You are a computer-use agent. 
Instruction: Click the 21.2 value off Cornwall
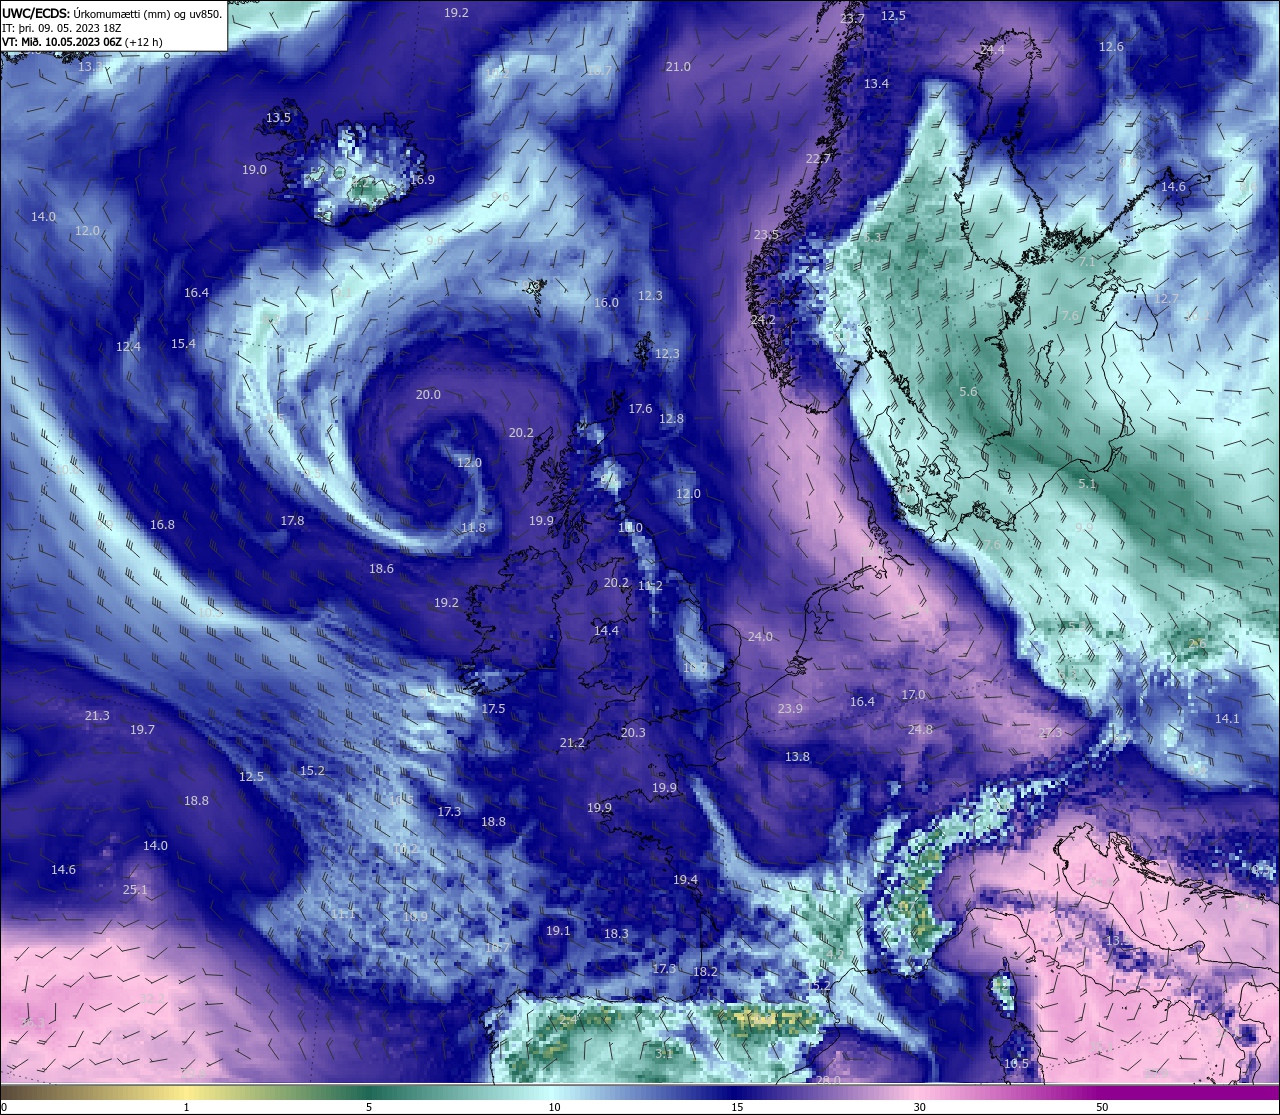(572, 743)
